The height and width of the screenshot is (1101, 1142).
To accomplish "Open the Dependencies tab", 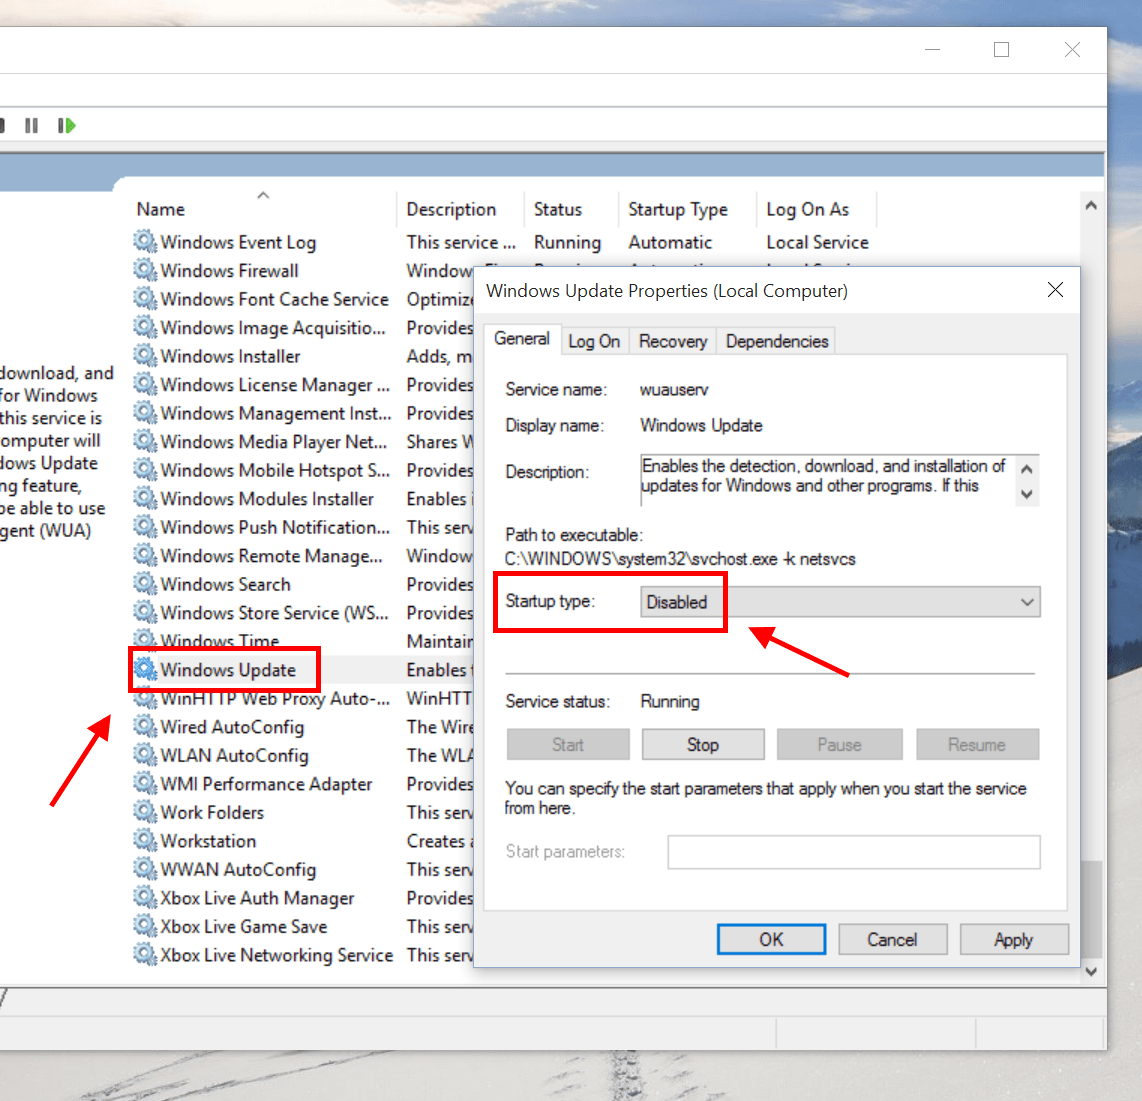I will tap(777, 342).
